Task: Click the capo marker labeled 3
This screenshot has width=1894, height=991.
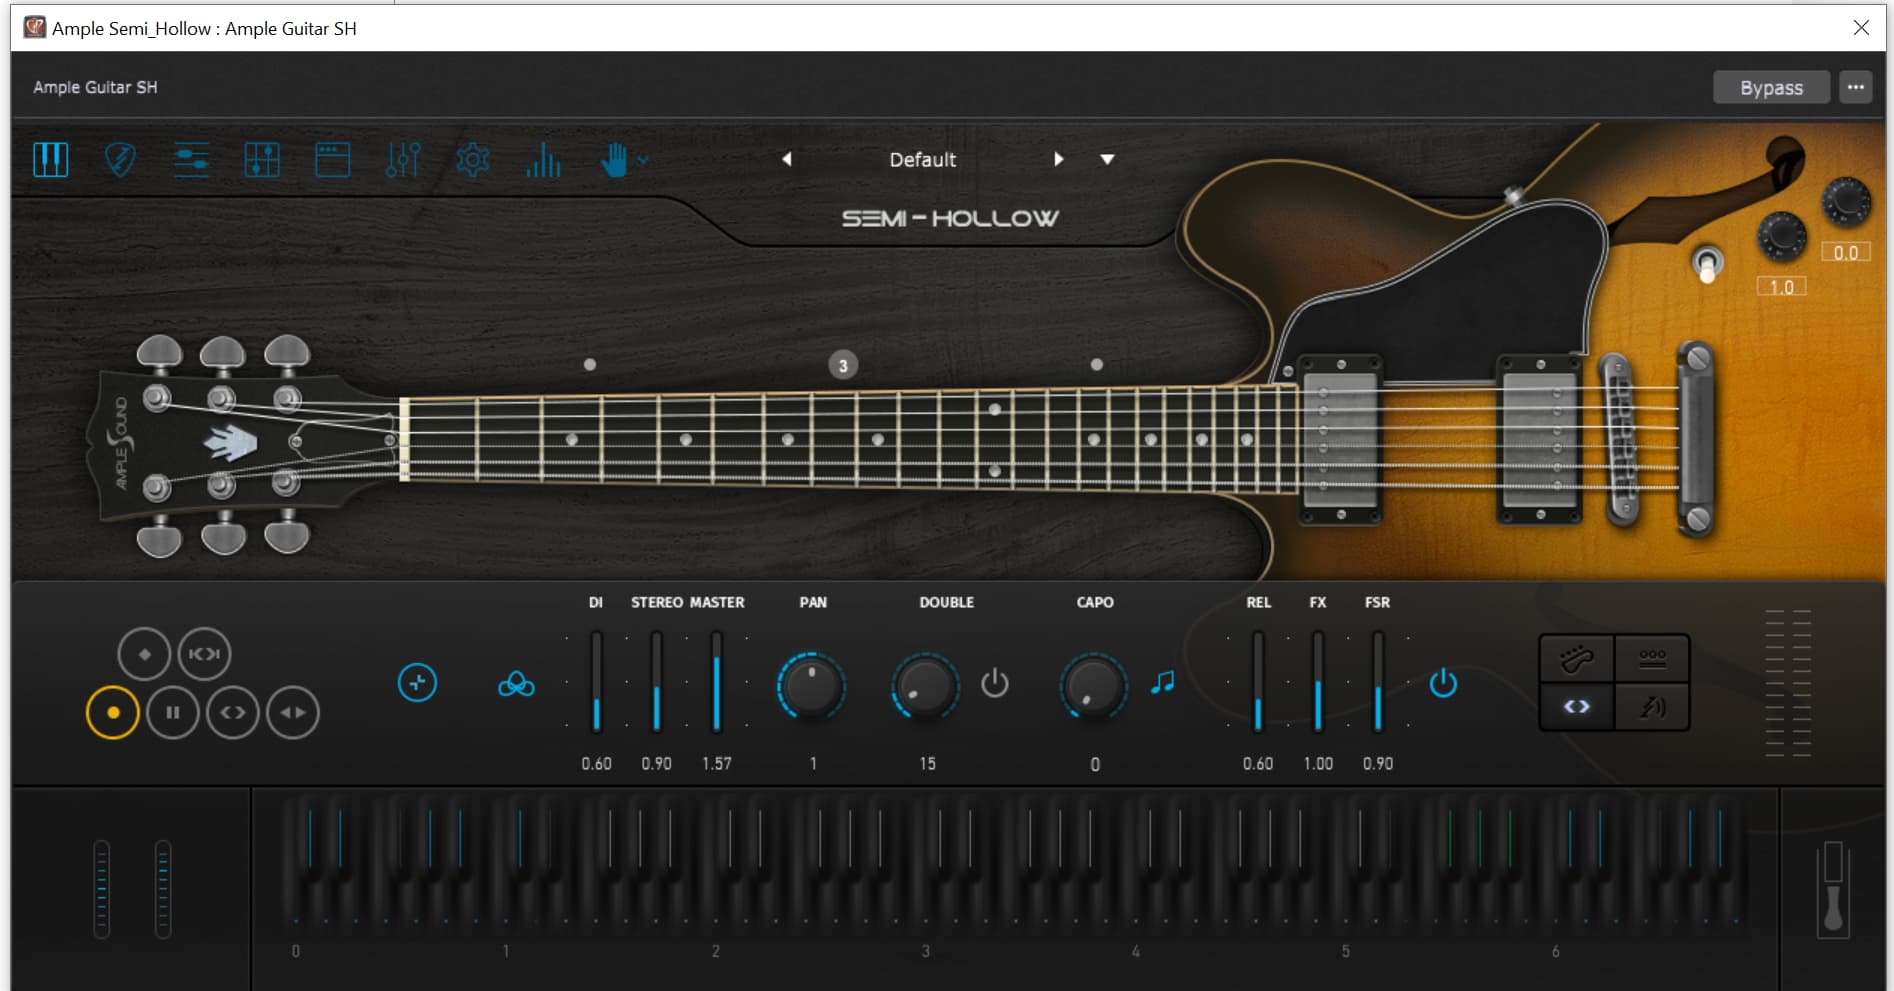Action: pyautogui.click(x=843, y=365)
